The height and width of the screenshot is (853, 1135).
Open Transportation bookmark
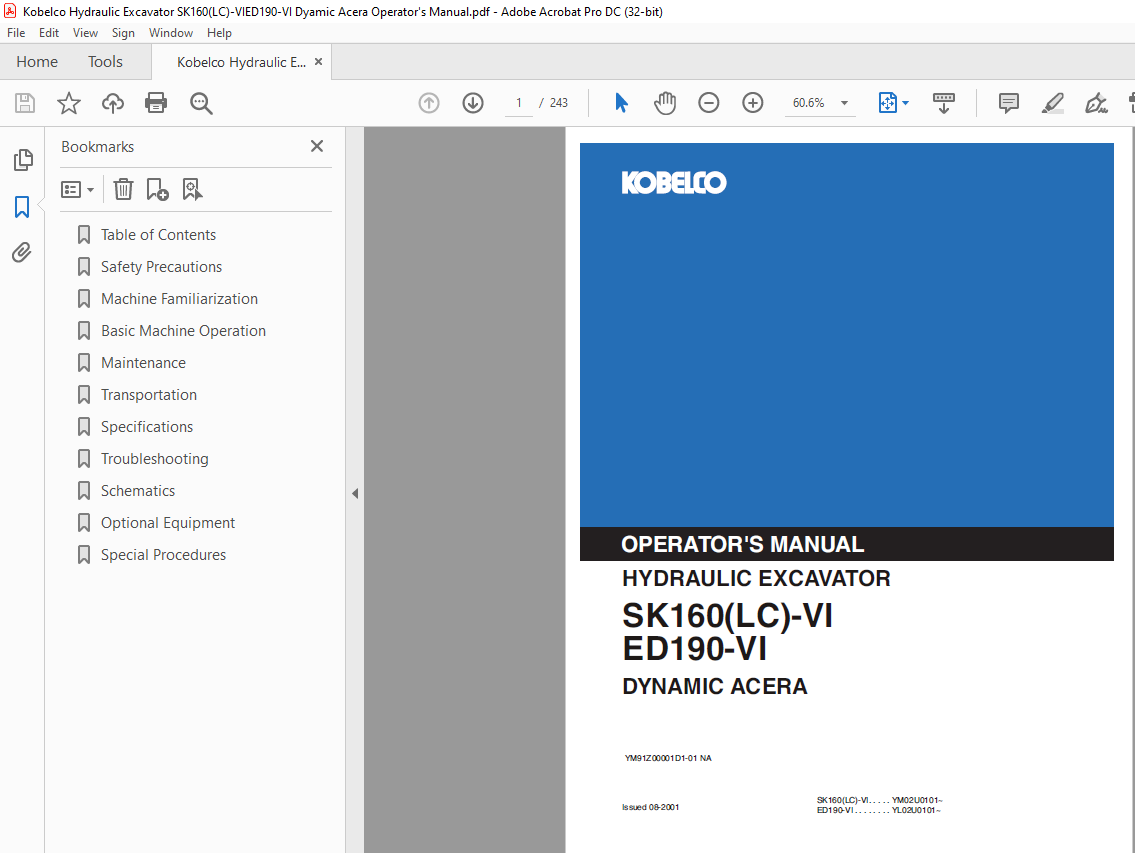click(148, 395)
